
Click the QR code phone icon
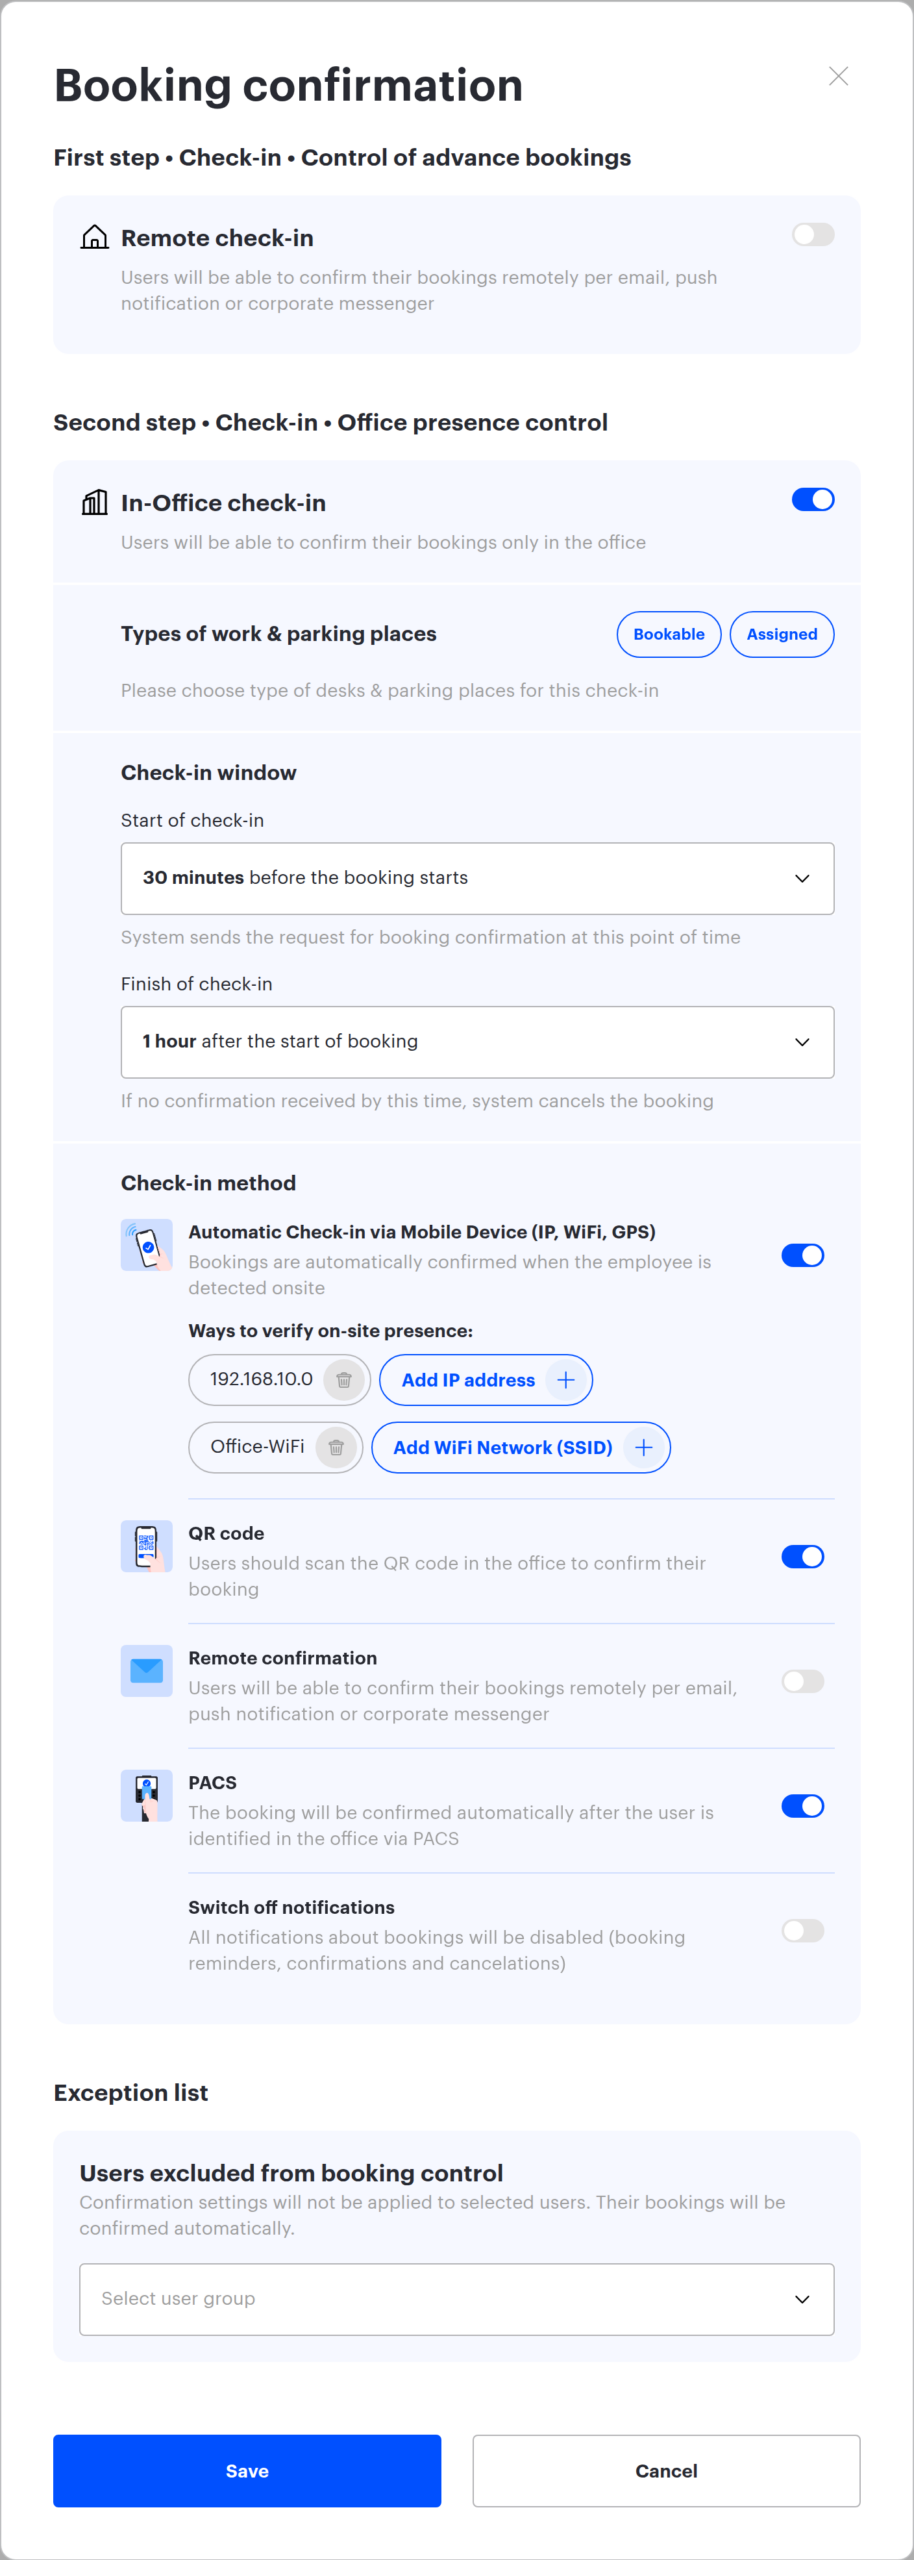(147, 1546)
